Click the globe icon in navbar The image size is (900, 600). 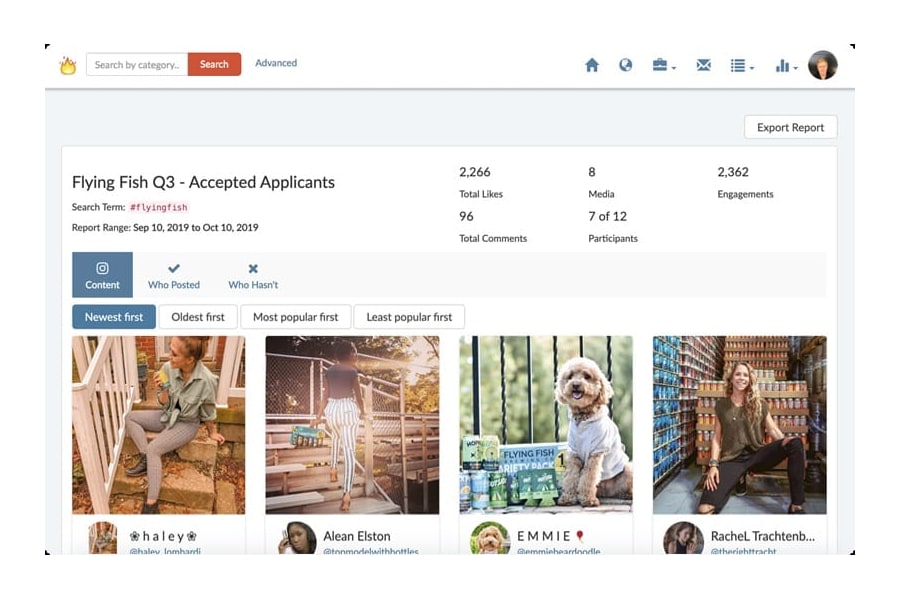[x=626, y=65]
